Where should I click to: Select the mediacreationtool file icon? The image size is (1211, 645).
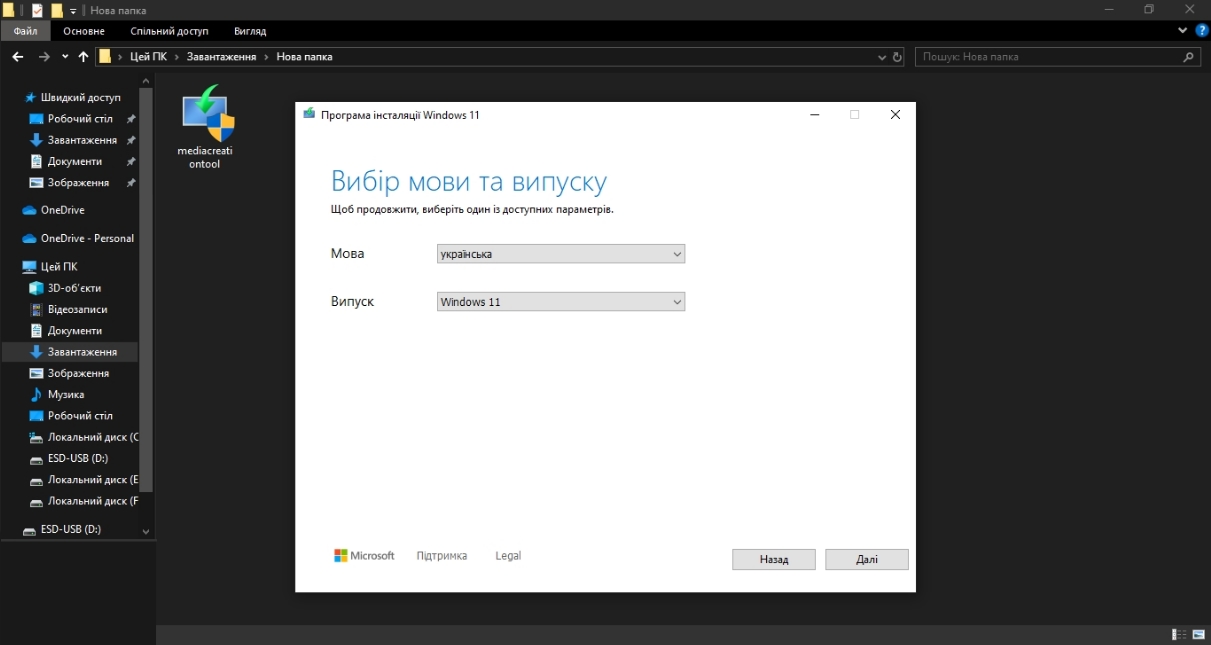(x=206, y=128)
